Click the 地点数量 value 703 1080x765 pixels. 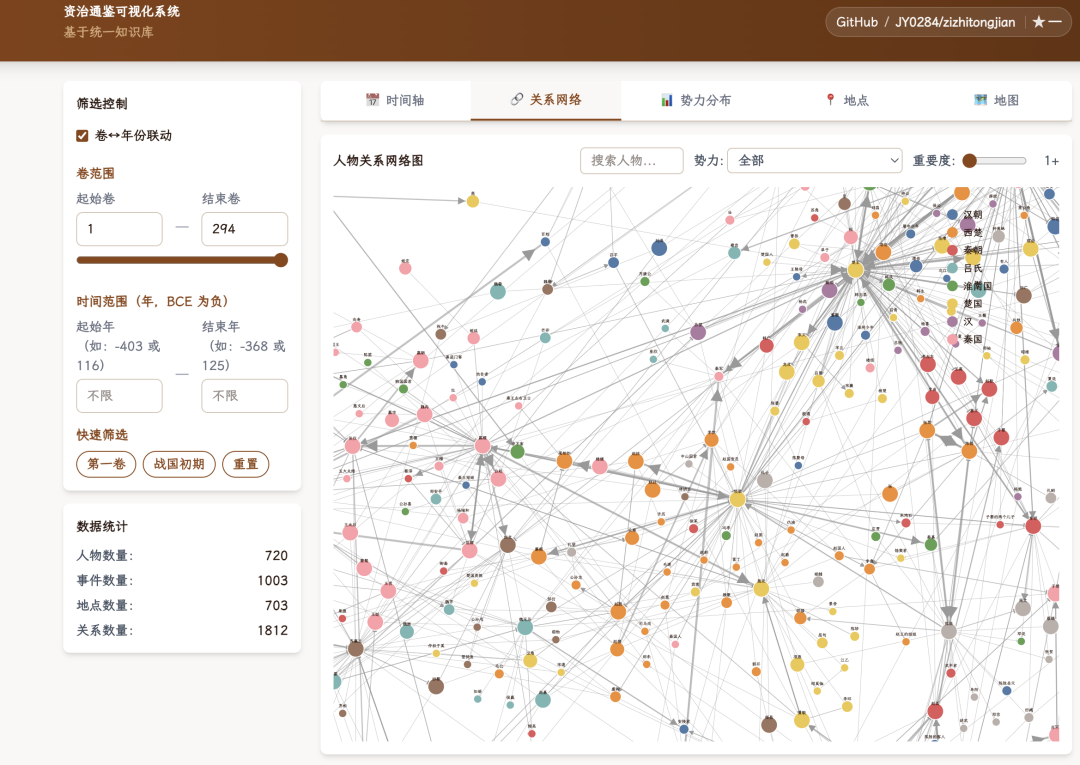[x=276, y=605]
